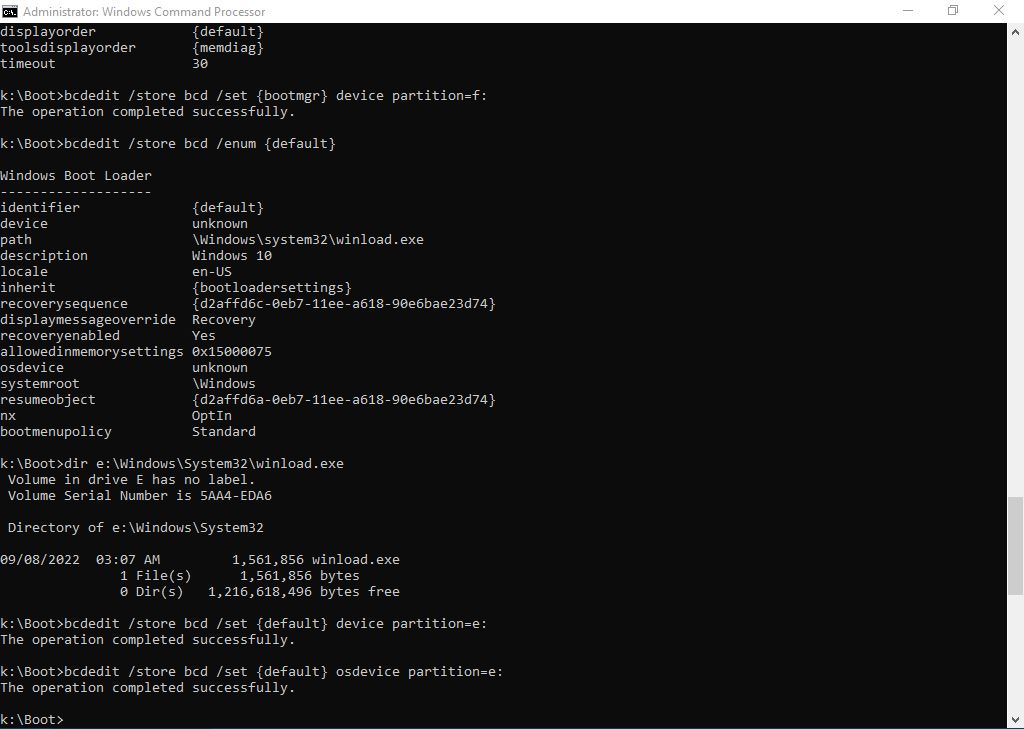Close the Administrator command prompt window
1024x729 pixels.
[x=999, y=11]
